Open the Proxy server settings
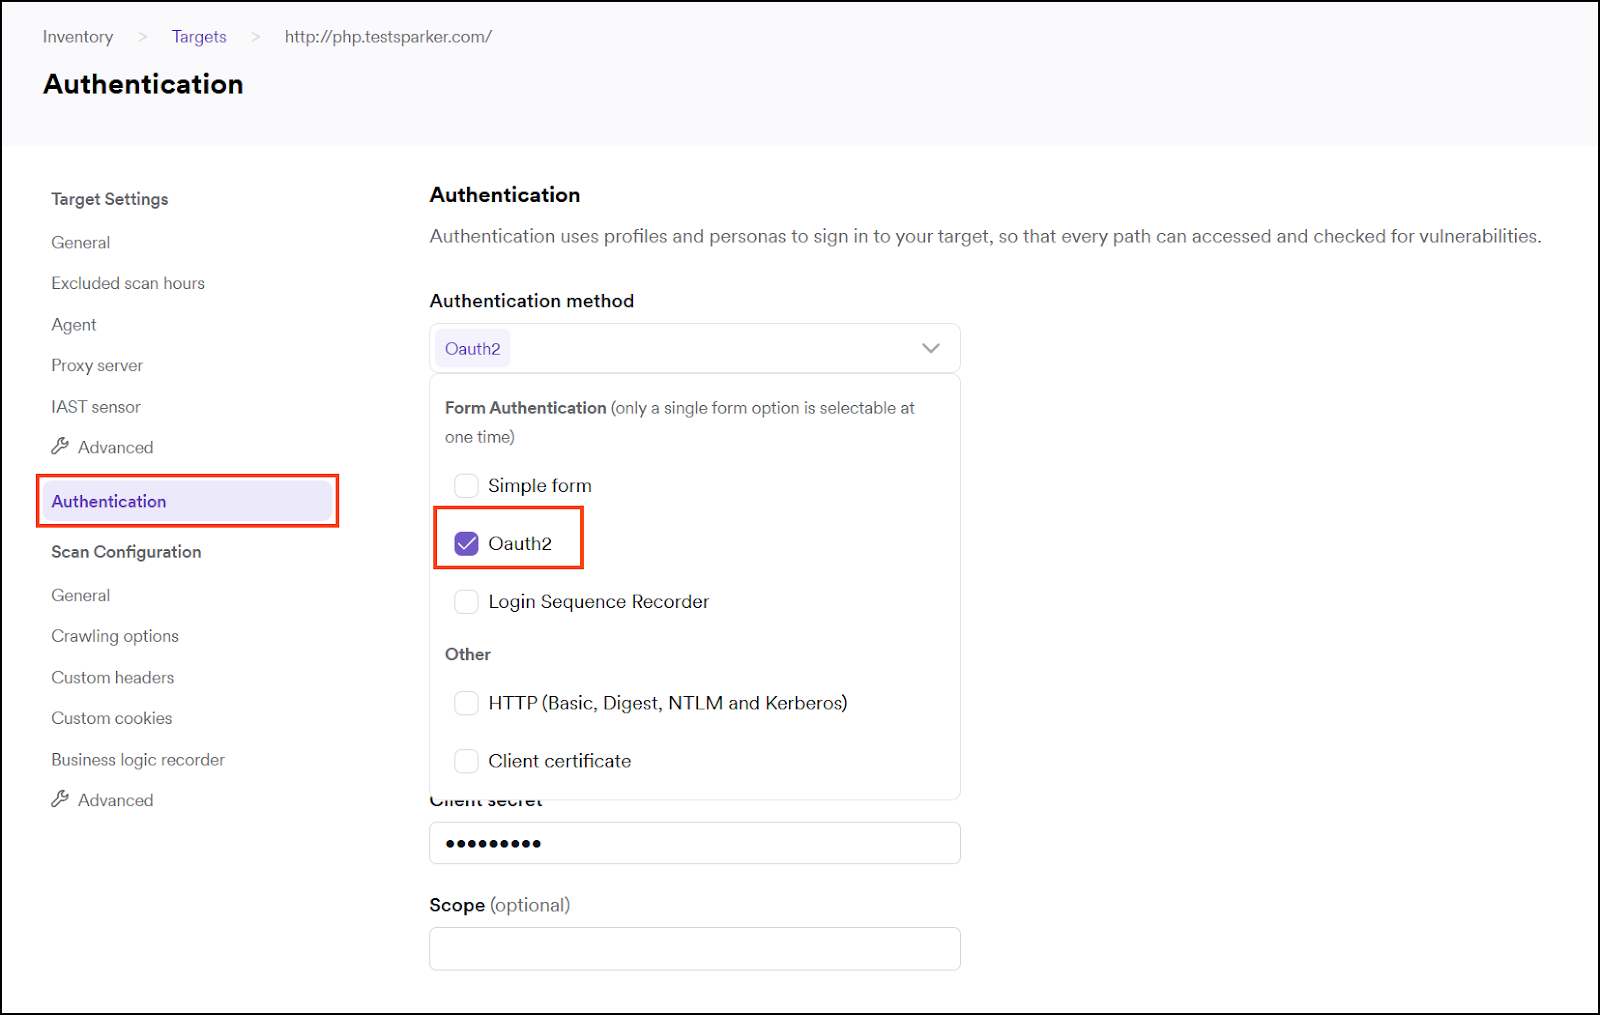Viewport: 1600px width, 1015px height. point(96,365)
